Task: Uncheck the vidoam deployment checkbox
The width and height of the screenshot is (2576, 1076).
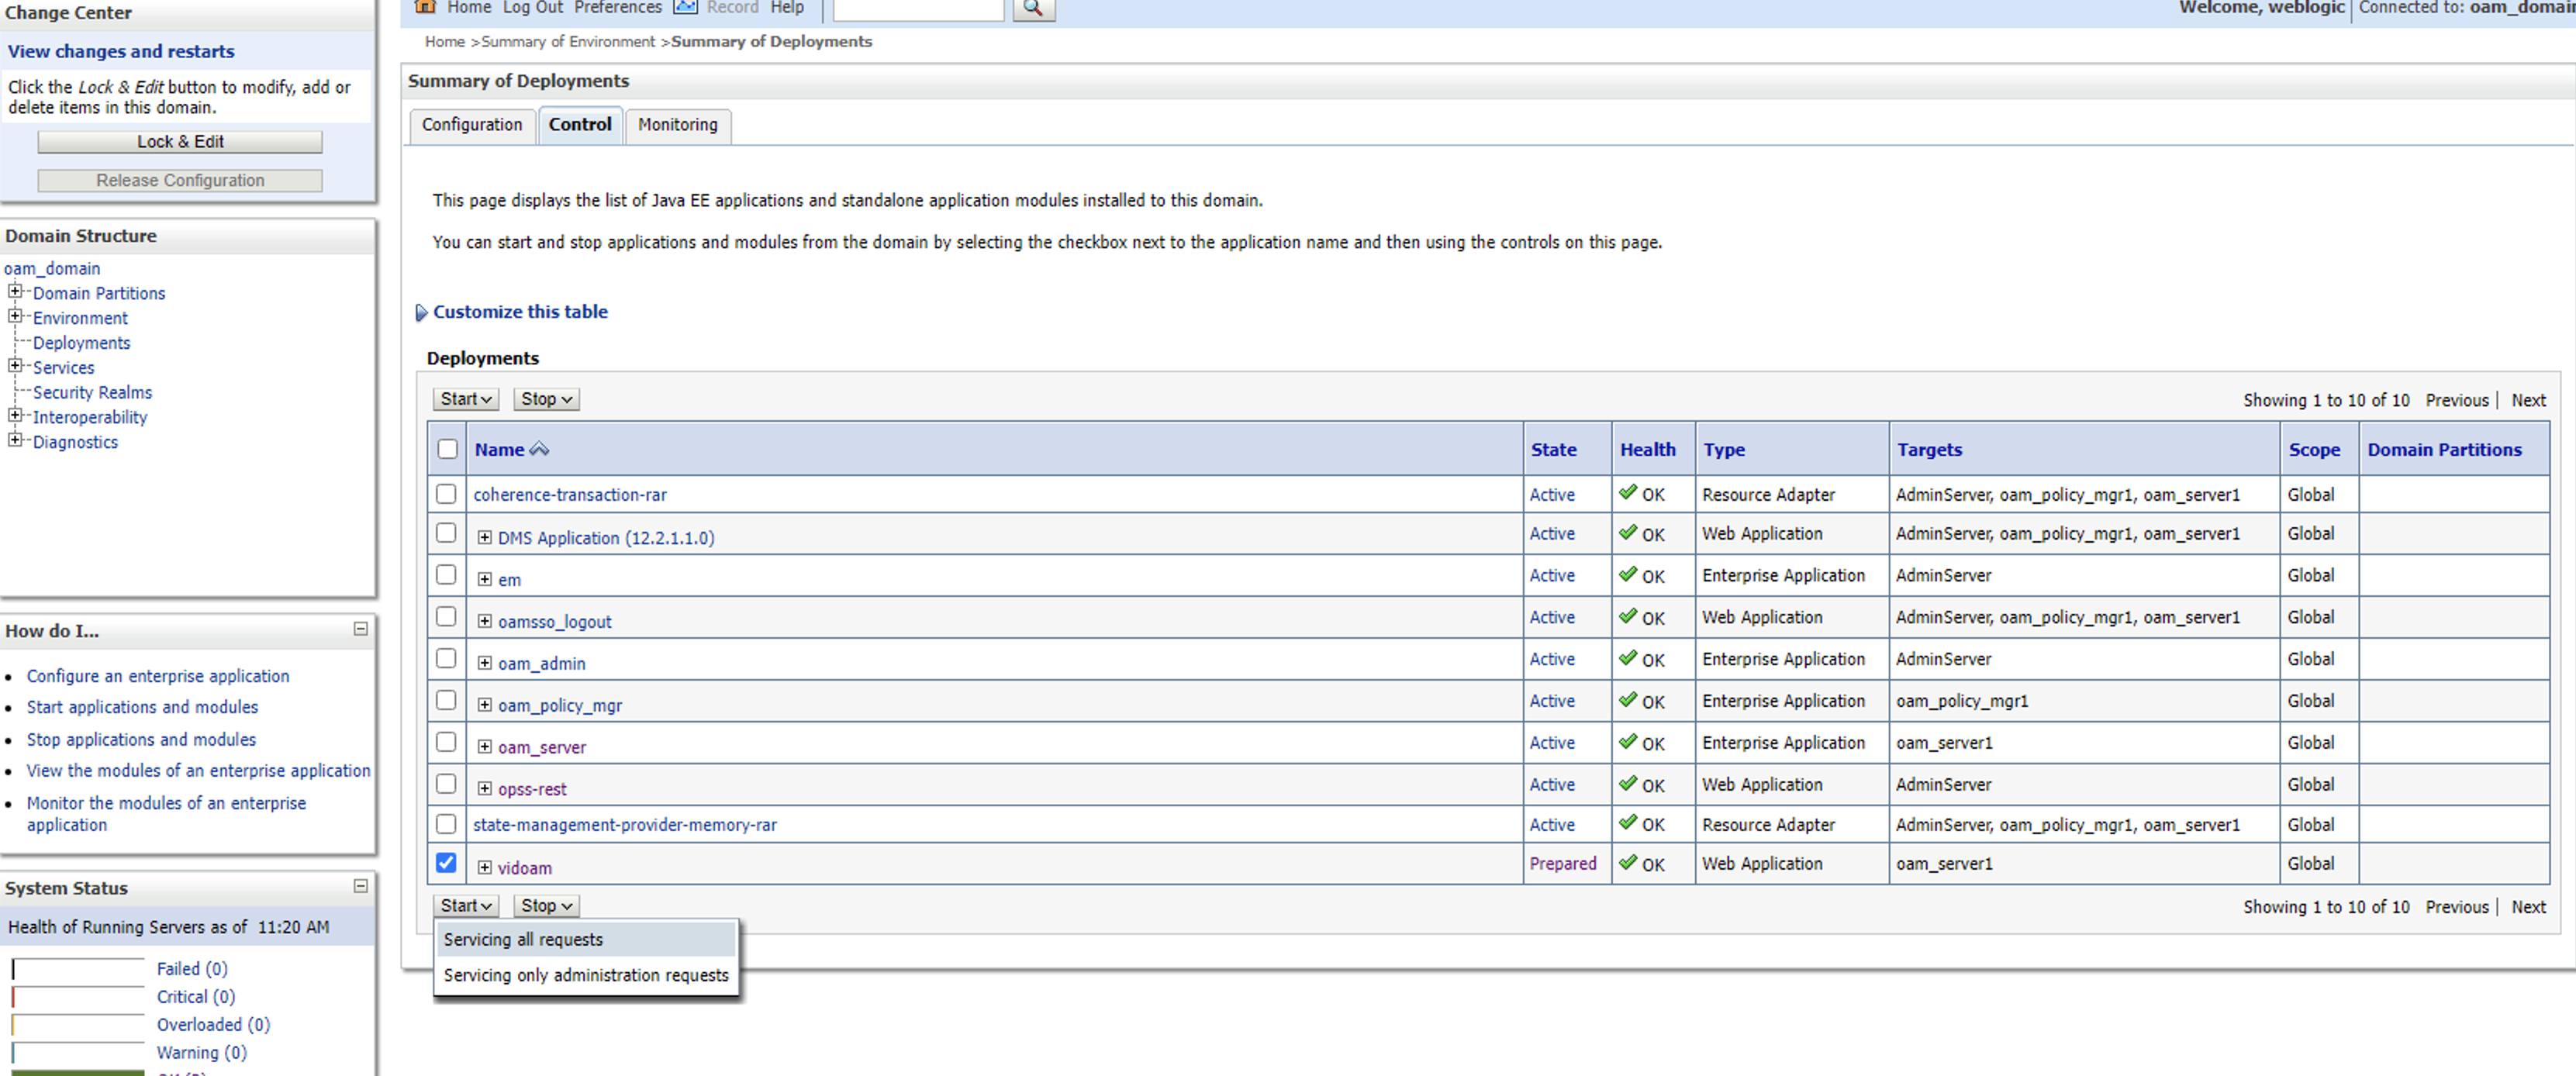Action: pyautogui.click(x=446, y=862)
